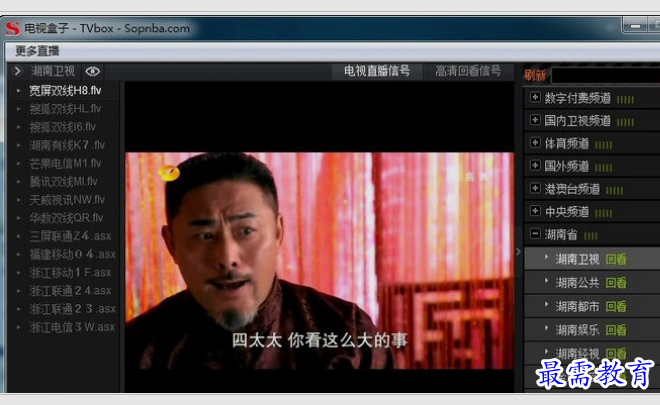Click the search field next to 刷新
Viewport: 660px width, 405px height.
pyautogui.click(x=605, y=76)
